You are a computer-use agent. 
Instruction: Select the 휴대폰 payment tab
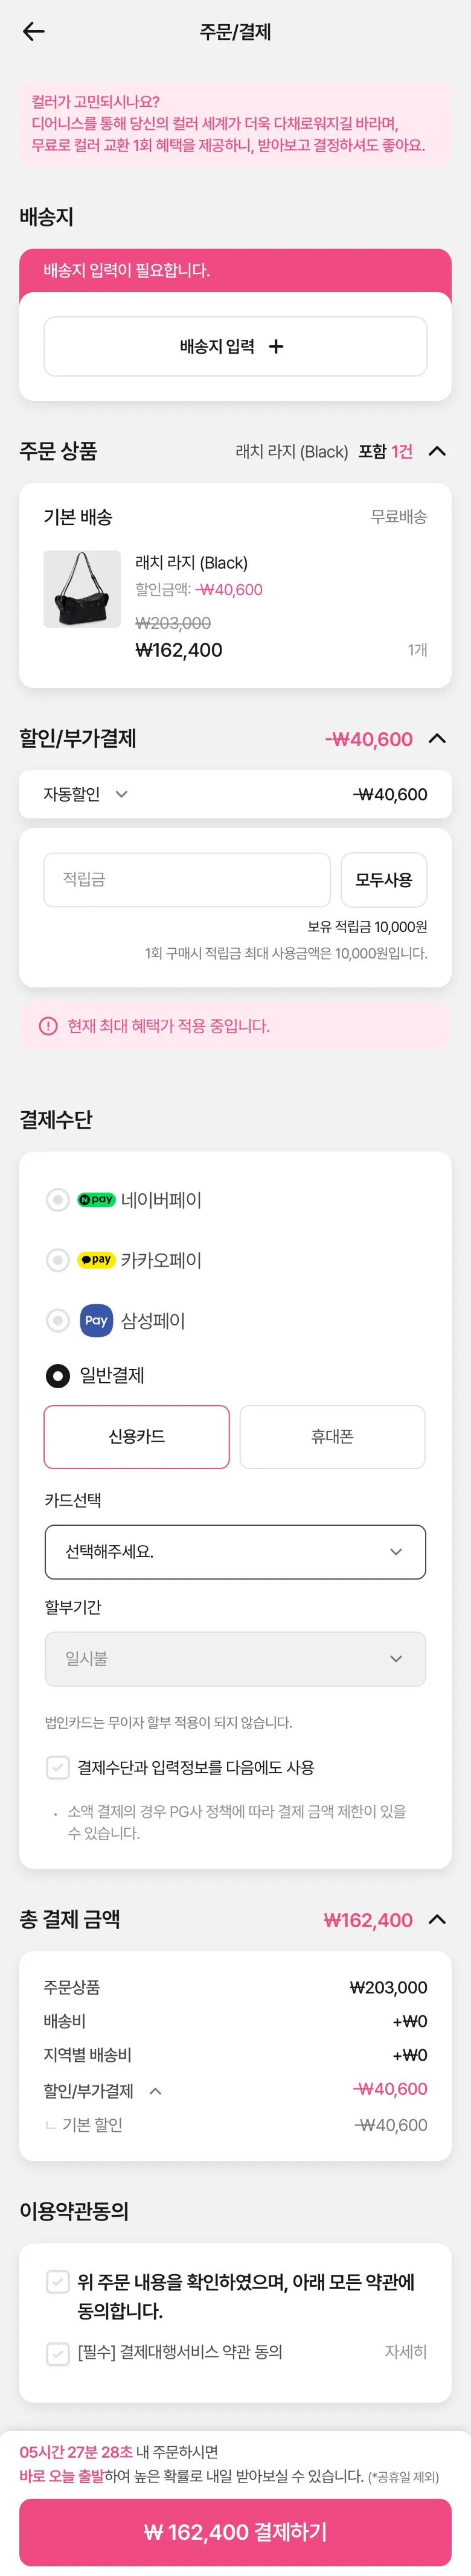[332, 1436]
